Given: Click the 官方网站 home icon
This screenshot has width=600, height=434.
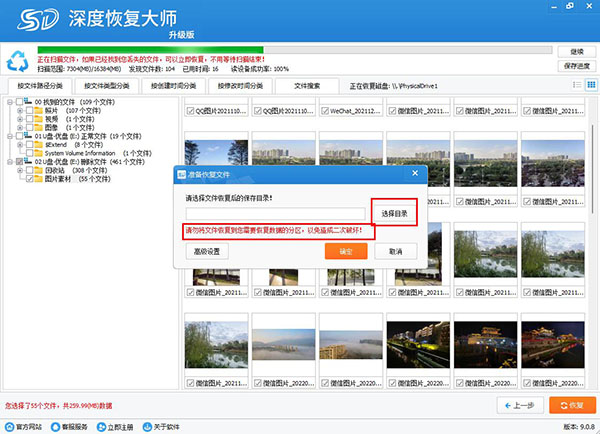Looking at the screenshot, I should 8,426.
